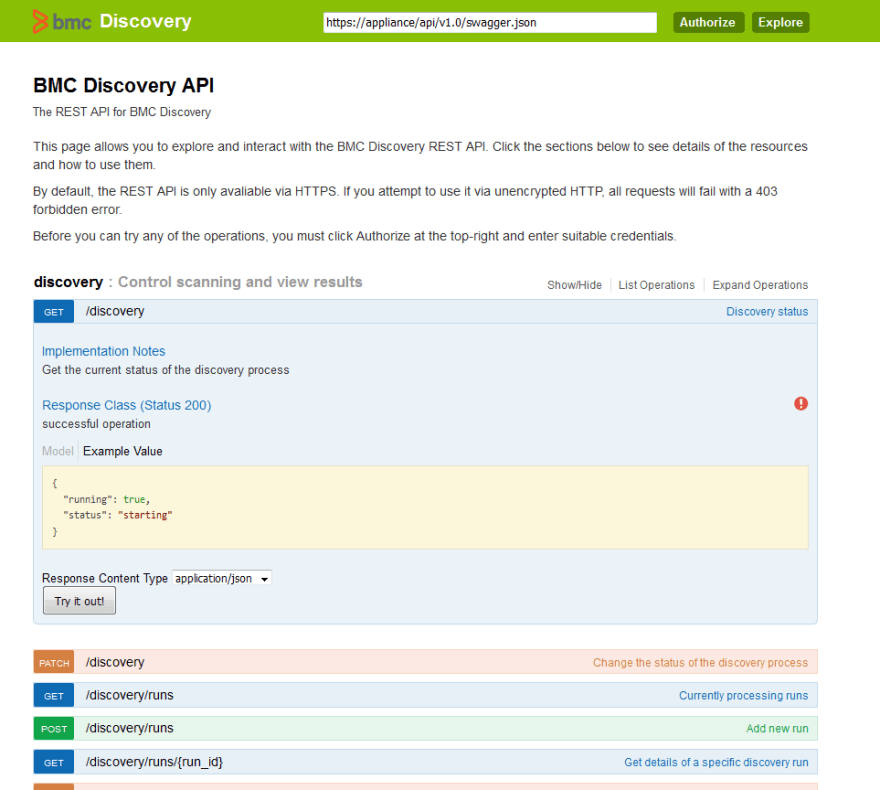Click 'The REST API for BMC Discovery' subtitle
This screenshot has height=790, width=880.
click(122, 112)
